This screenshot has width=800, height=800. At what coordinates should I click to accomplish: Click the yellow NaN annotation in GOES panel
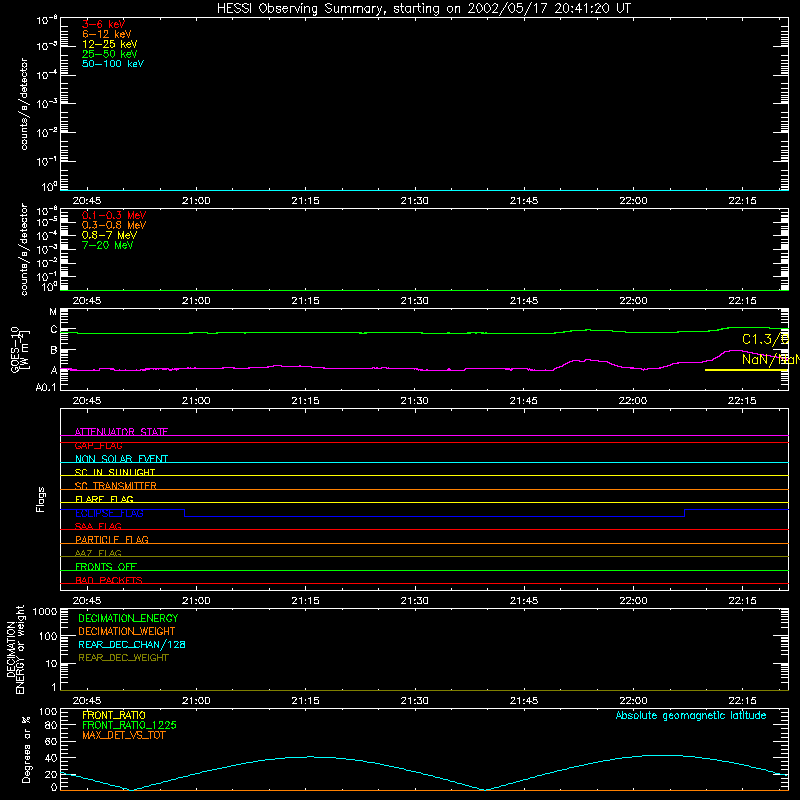(770, 359)
